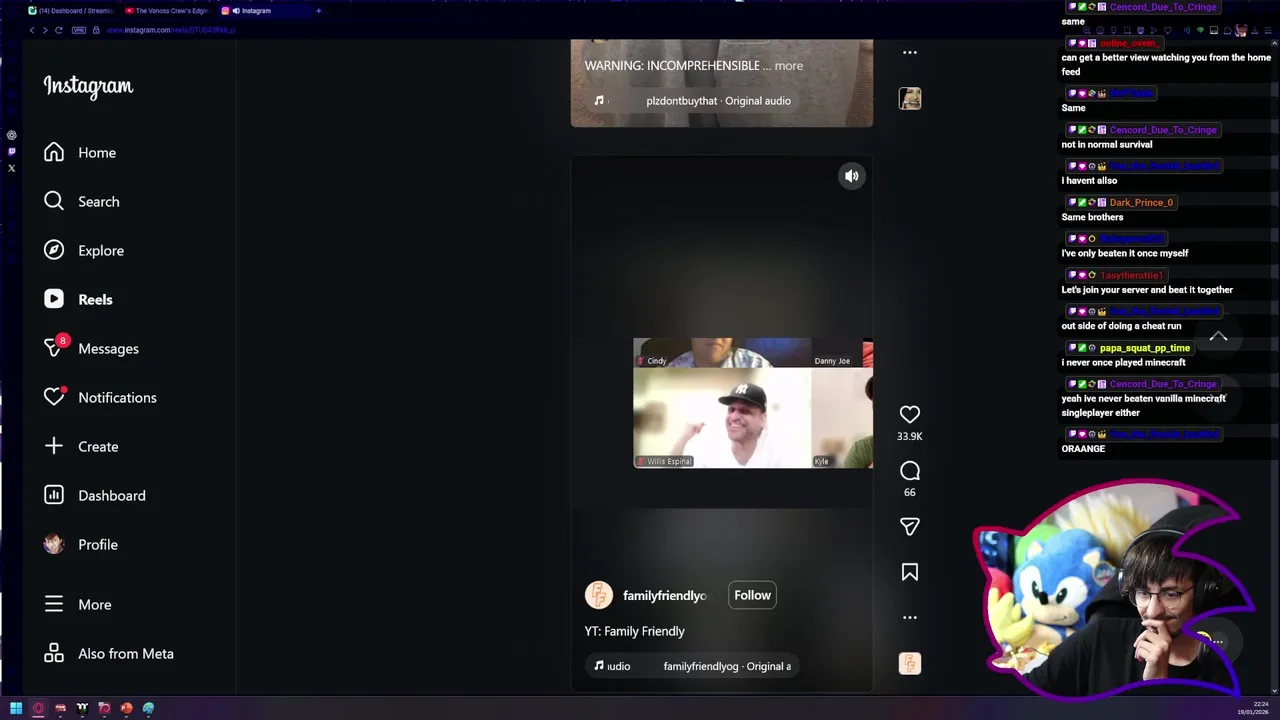Click the YT: Family Friendly caption

click(x=634, y=631)
